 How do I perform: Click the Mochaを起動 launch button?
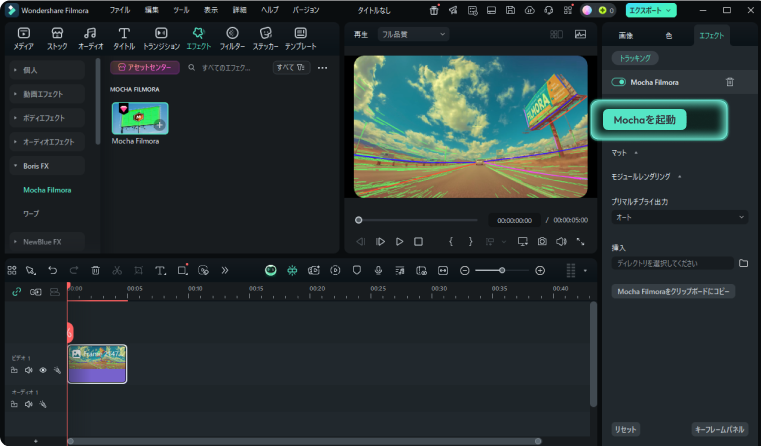pyautogui.click(x=644, y=120)
